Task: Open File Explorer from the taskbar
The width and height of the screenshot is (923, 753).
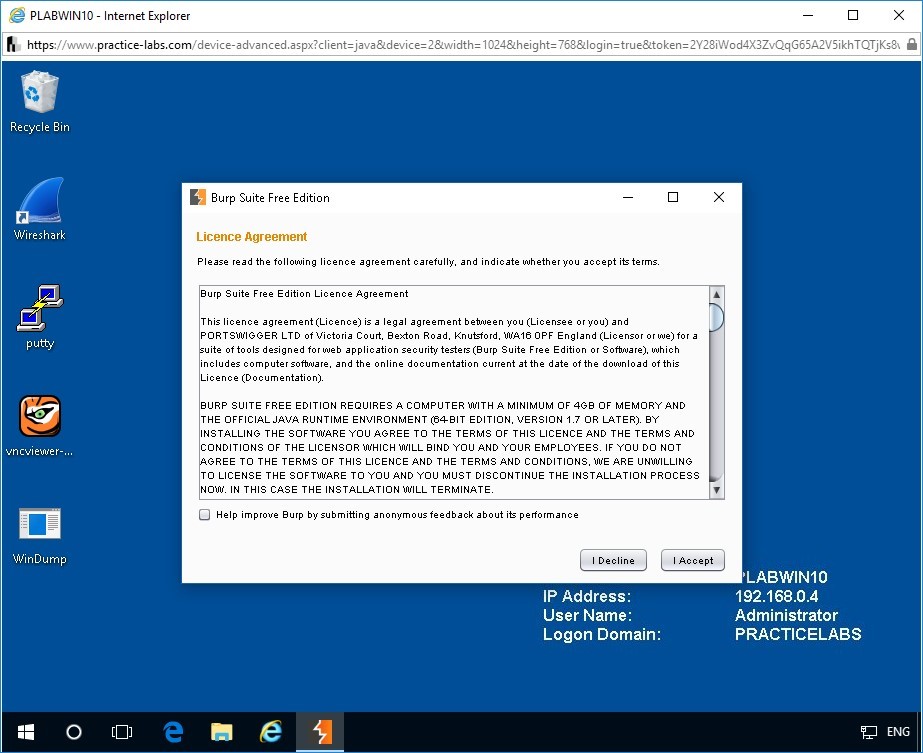Action: pos(222,732)
